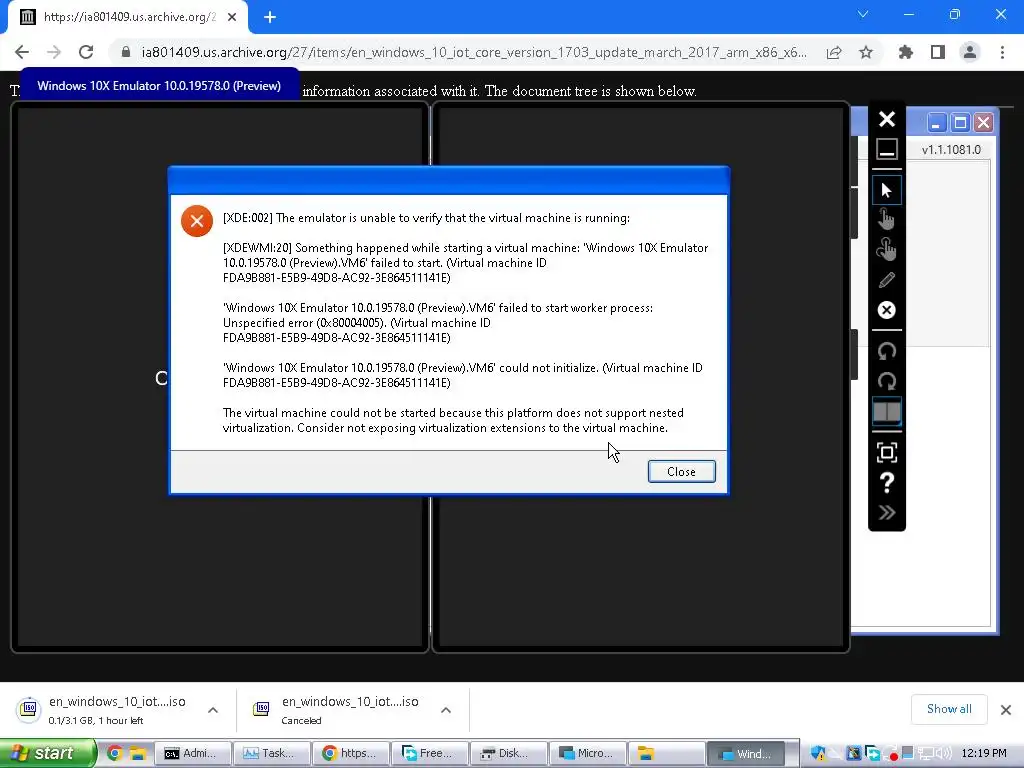This screenshot has width=1024, height=768.
Task: Open the Windows start menu
Action: pos(46,753)
